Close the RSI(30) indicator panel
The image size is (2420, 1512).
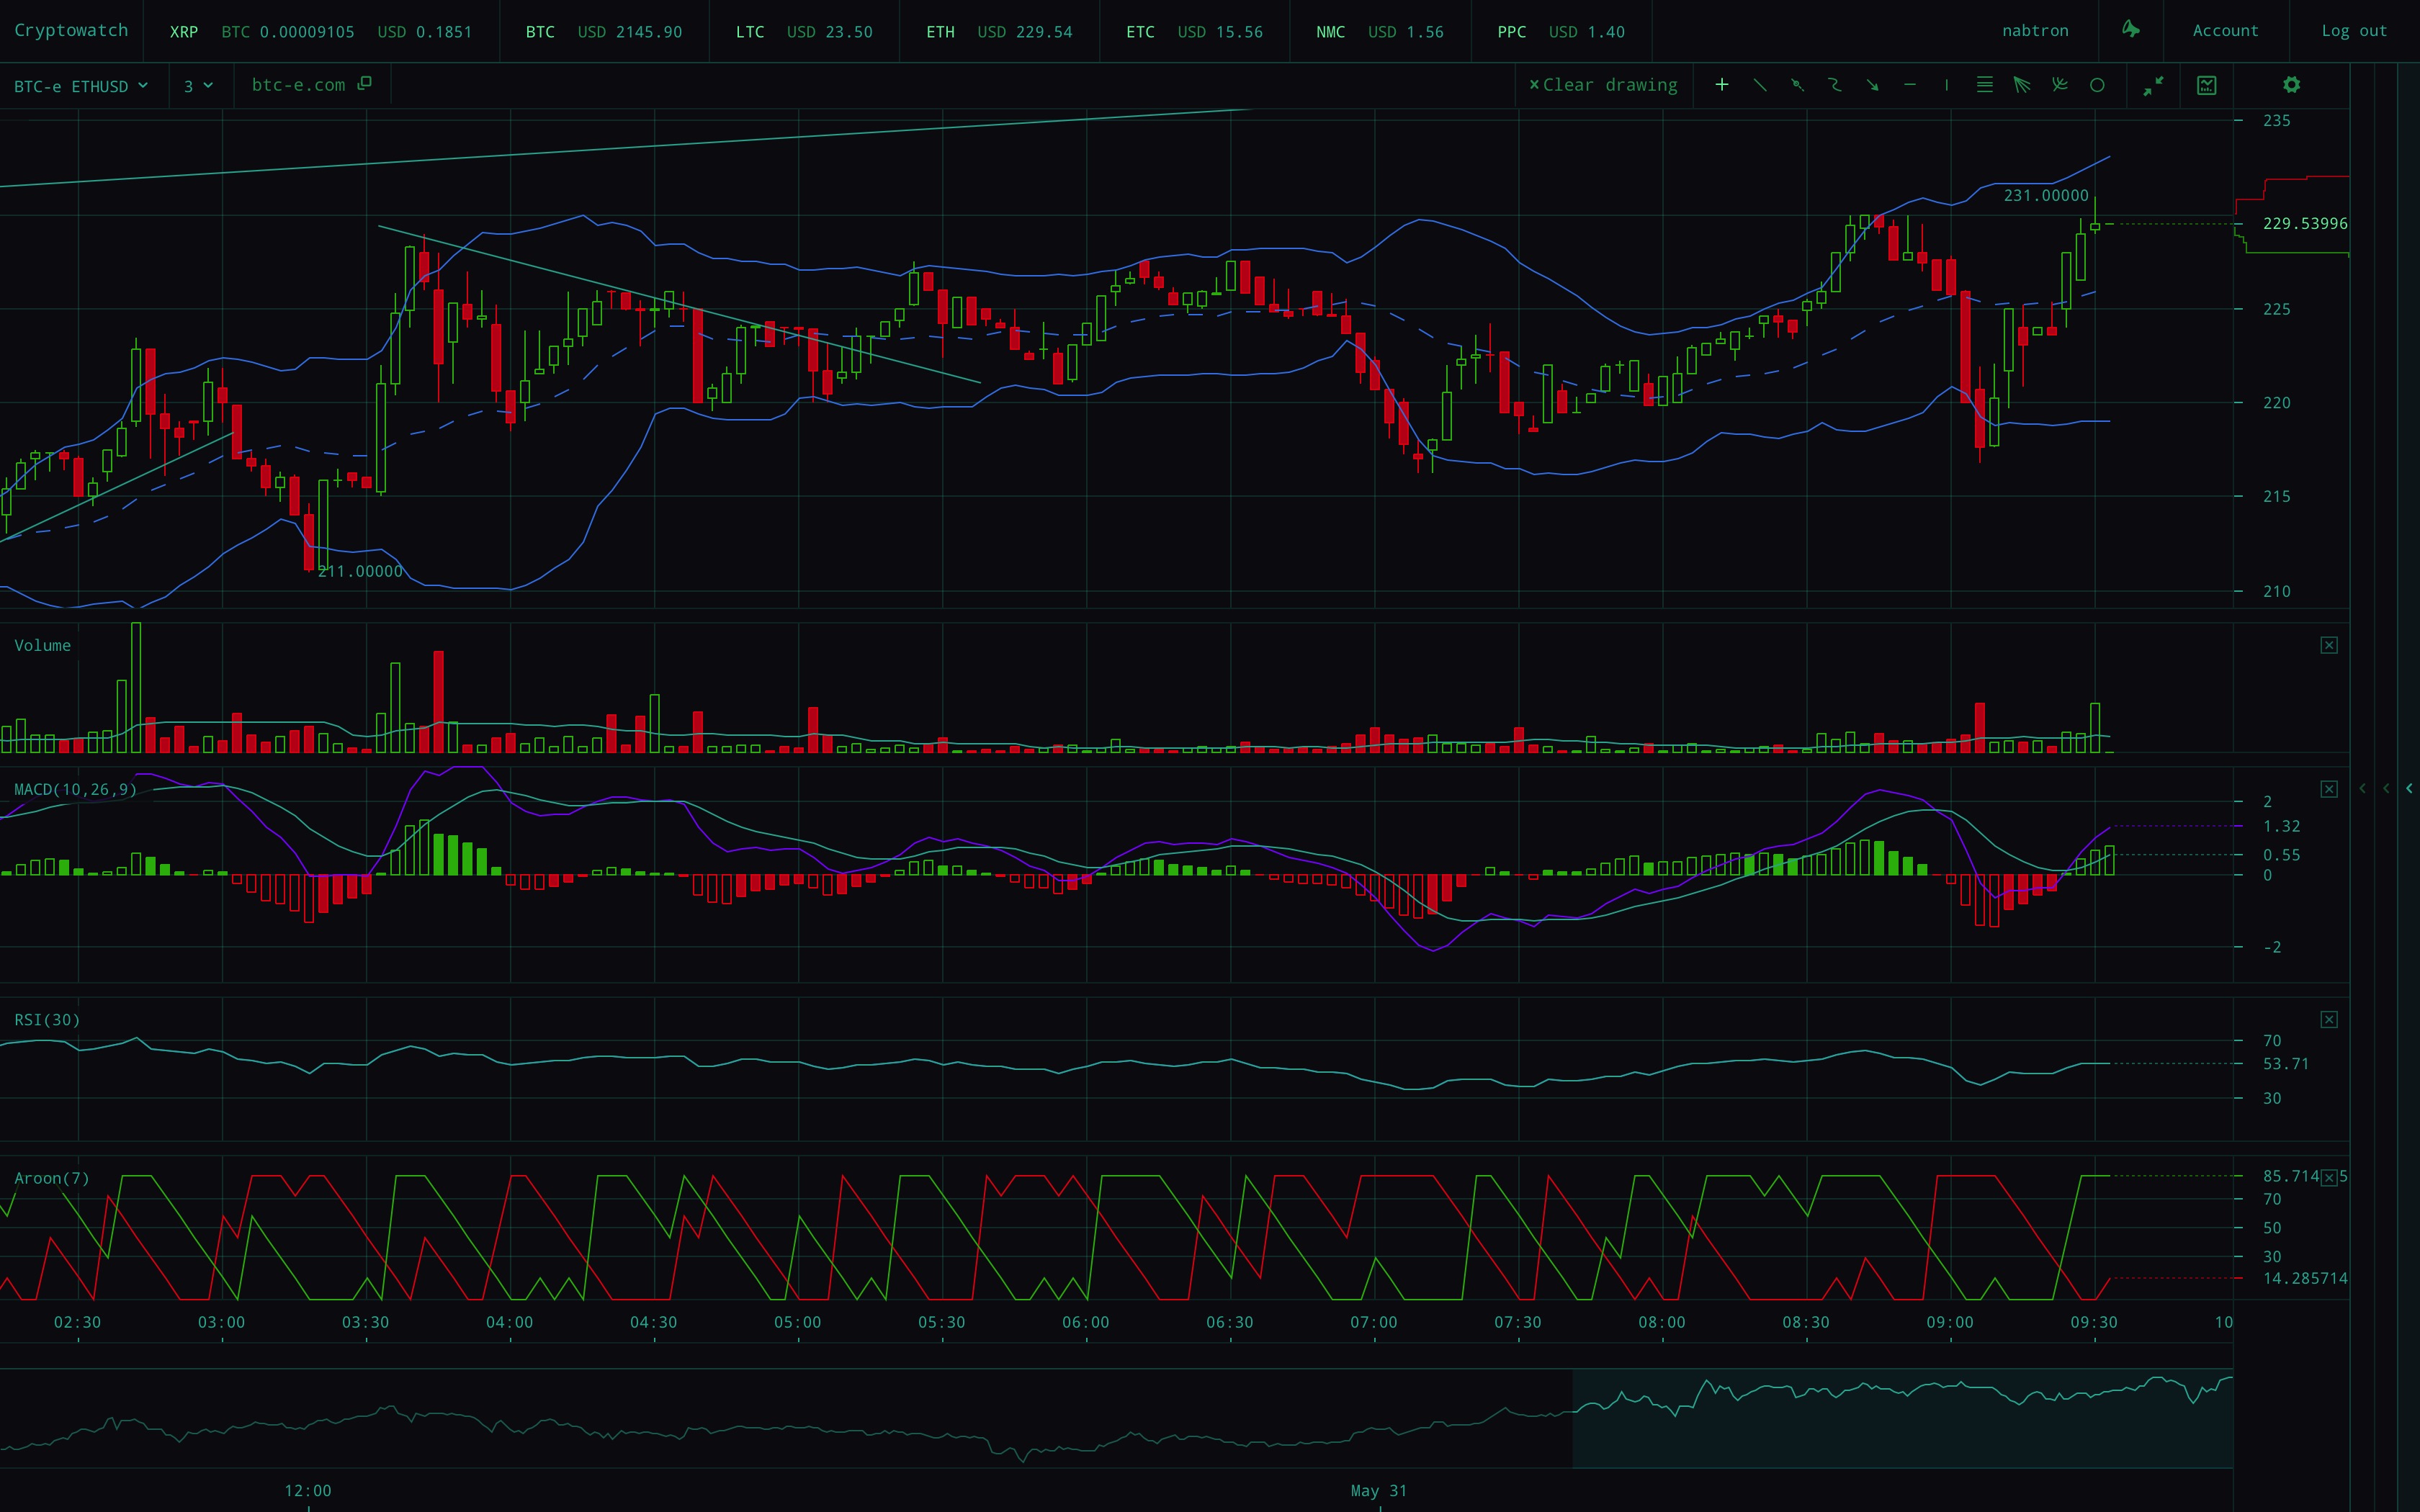2329,1019
